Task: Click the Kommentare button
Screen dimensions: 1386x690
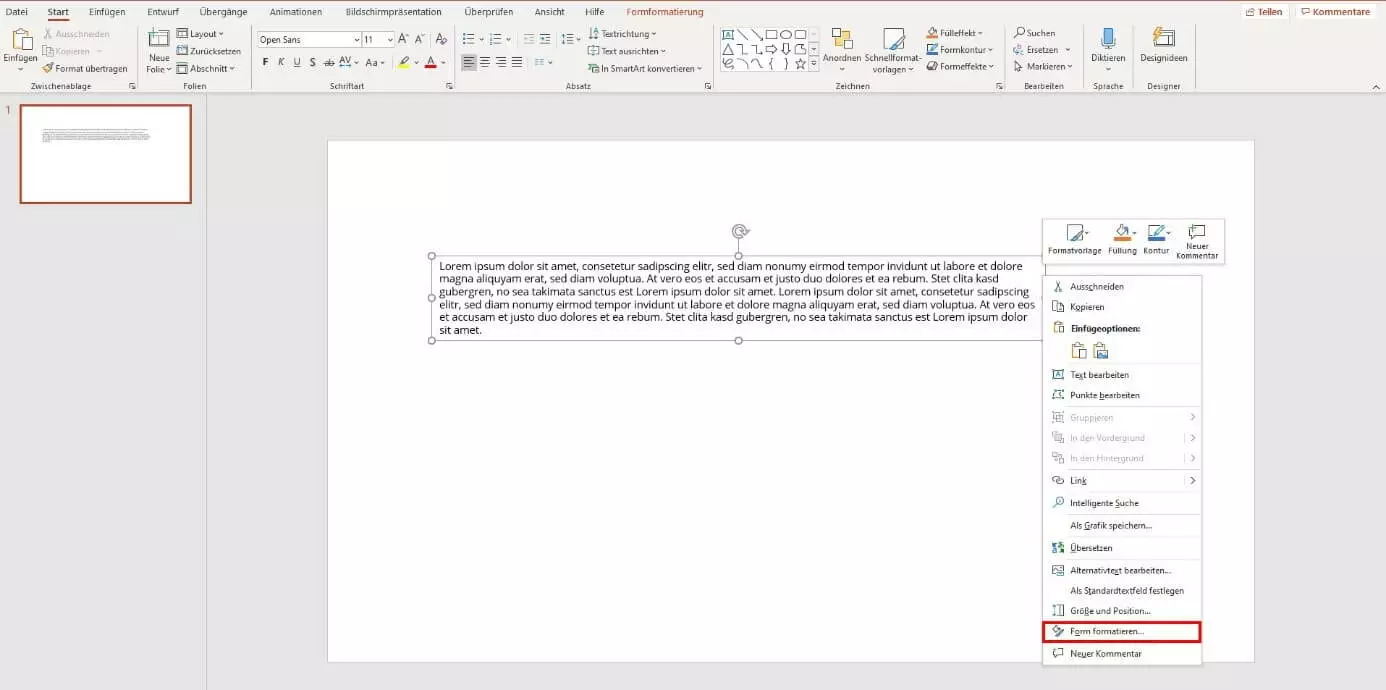Action: coord(1334,12)
